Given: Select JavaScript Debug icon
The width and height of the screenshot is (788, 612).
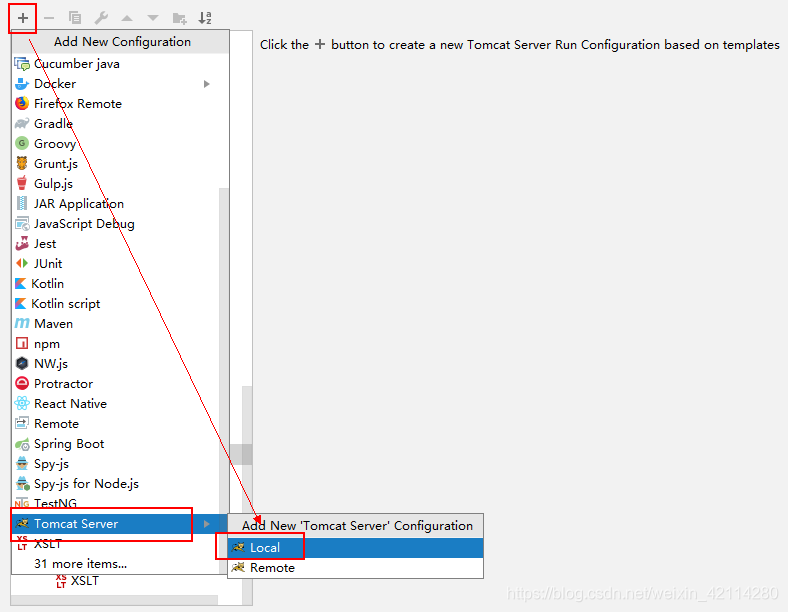Looking at the screenshot, I should pyautogui.click(x=22, y=224).
